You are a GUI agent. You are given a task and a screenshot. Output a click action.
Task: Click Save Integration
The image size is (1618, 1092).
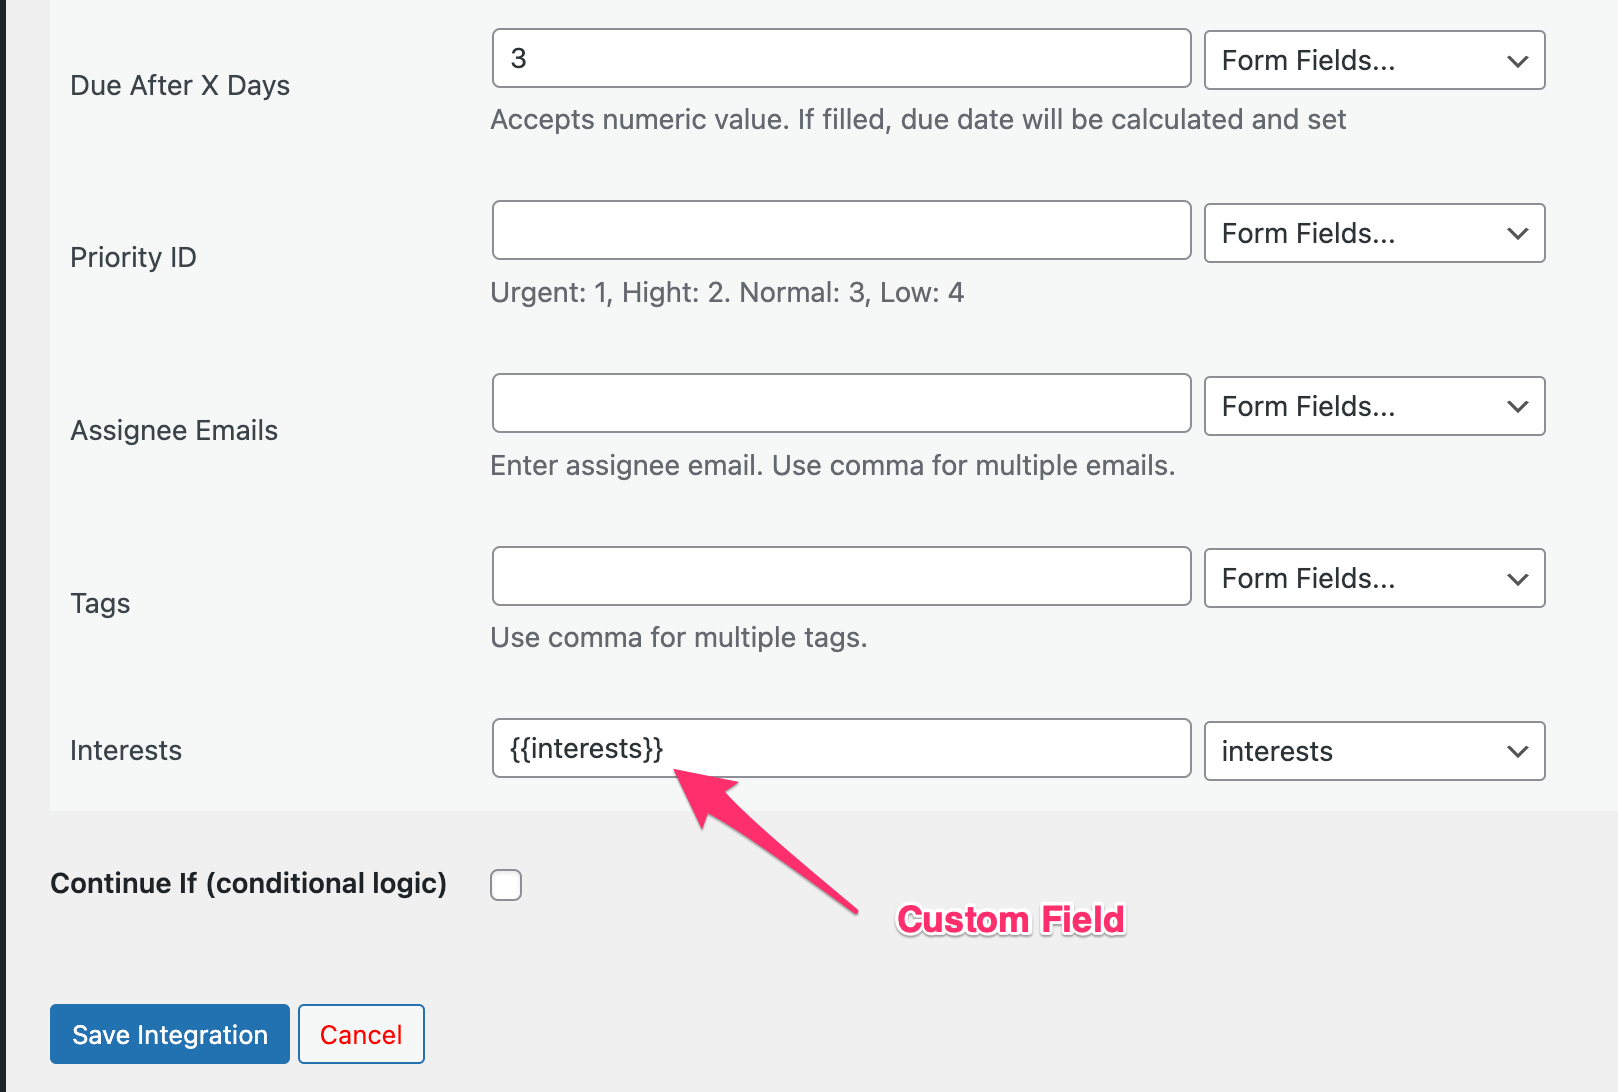click(169, 1034)
